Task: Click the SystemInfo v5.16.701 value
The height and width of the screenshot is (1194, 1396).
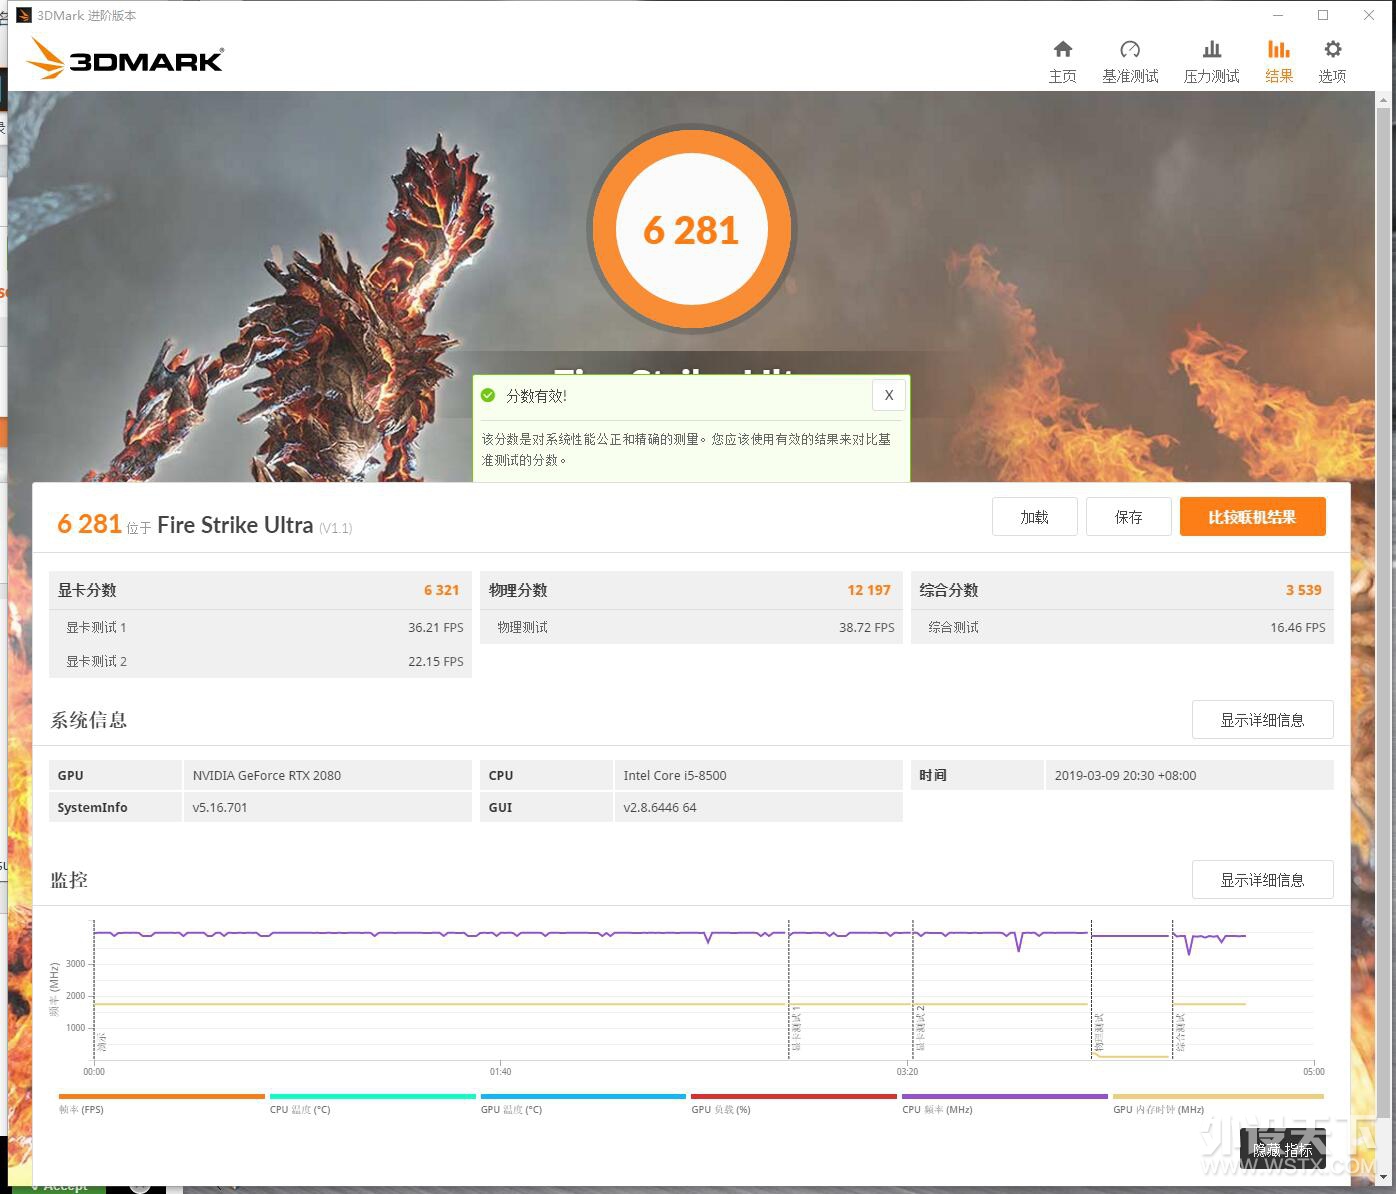Action: pyautogui.click(x=327, y=807)
